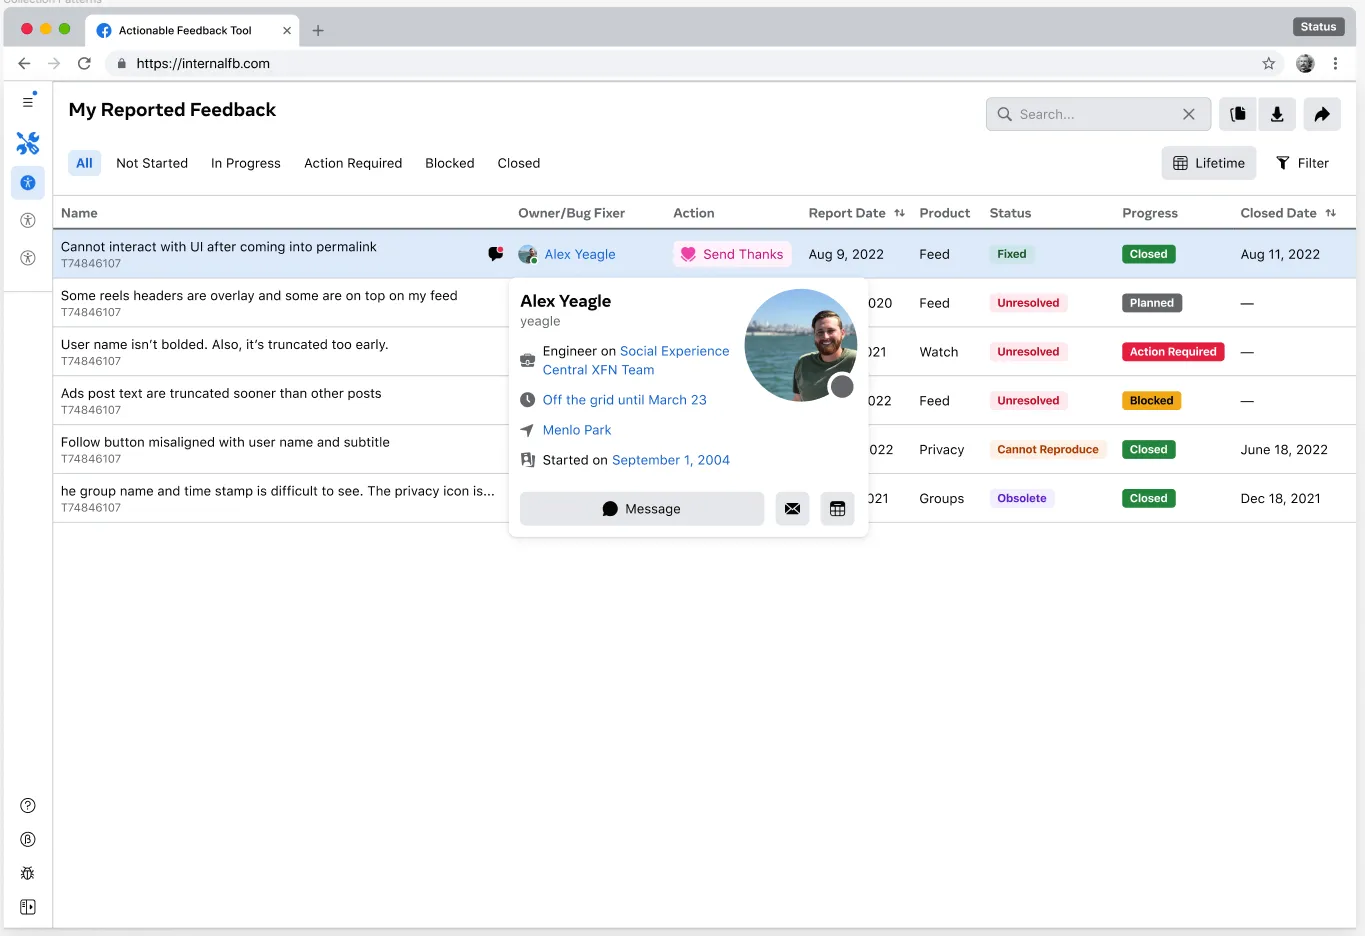Click Alex Yeagle's large profile photo
The width and height of the screenshot is (1365, 936).
(x=801, y=345)
